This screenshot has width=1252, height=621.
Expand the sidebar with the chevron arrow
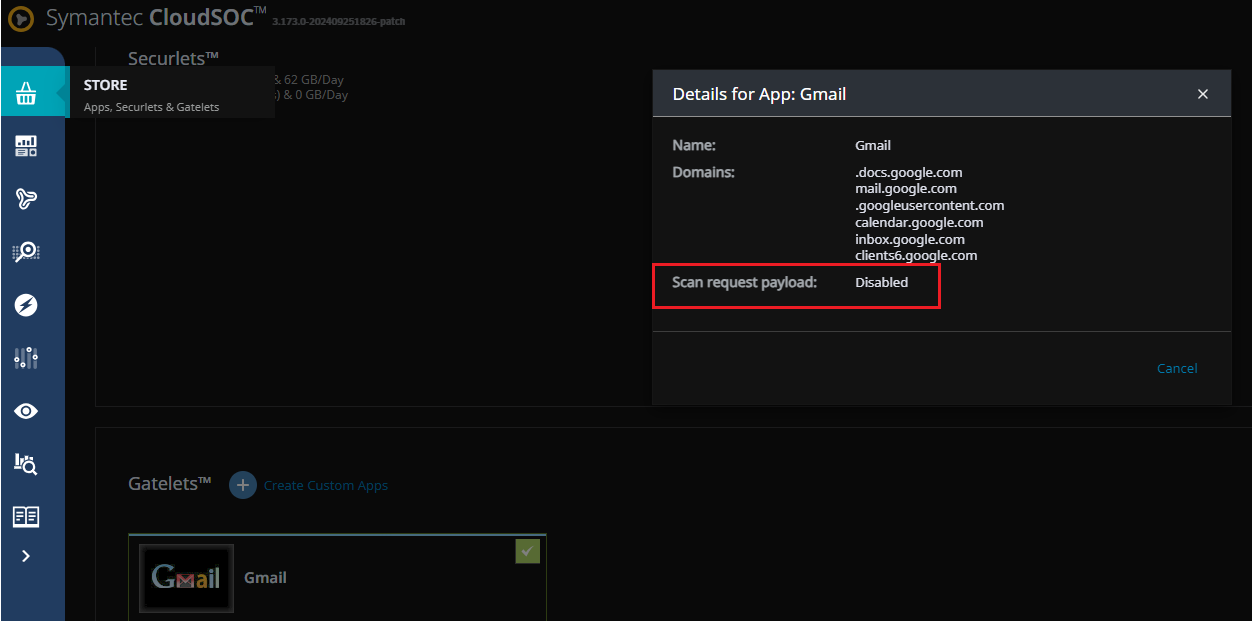click(x=26, y=556)
